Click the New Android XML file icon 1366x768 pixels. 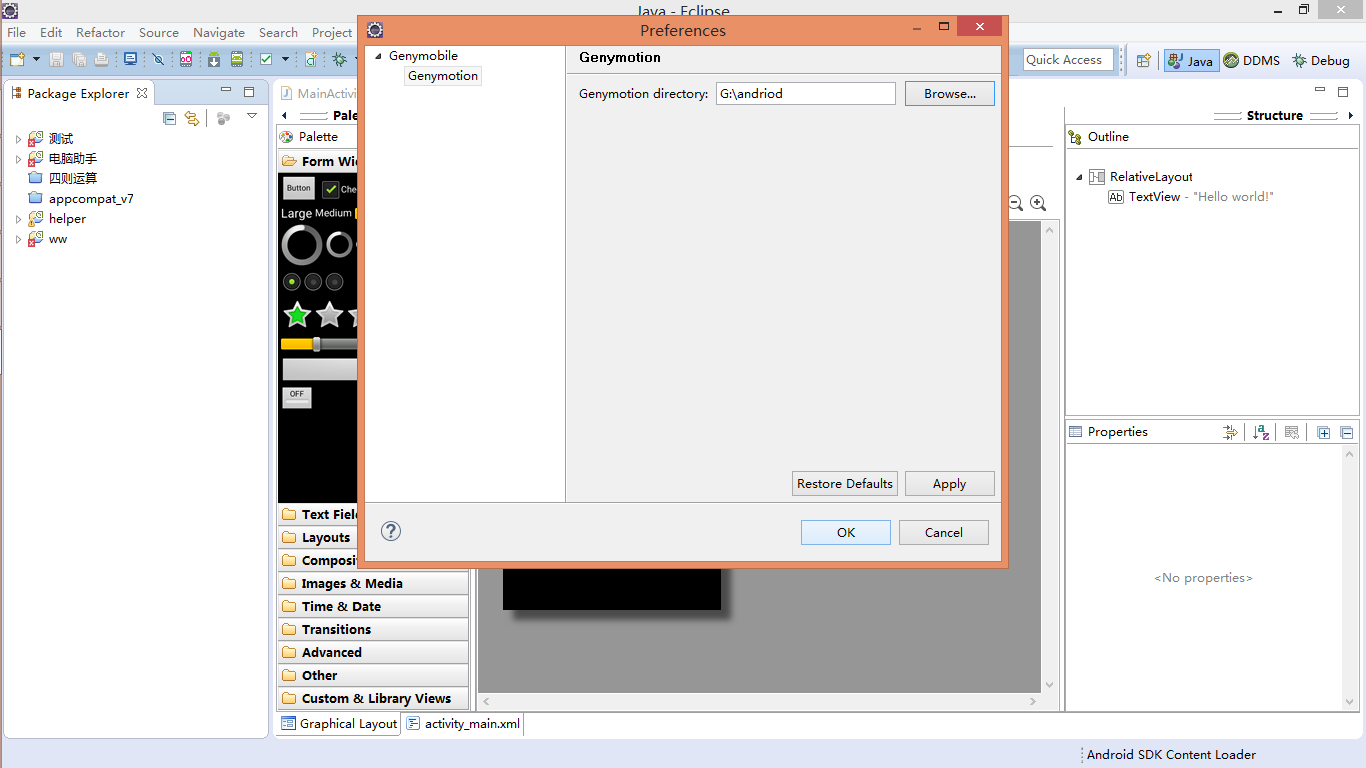point(312,60)
